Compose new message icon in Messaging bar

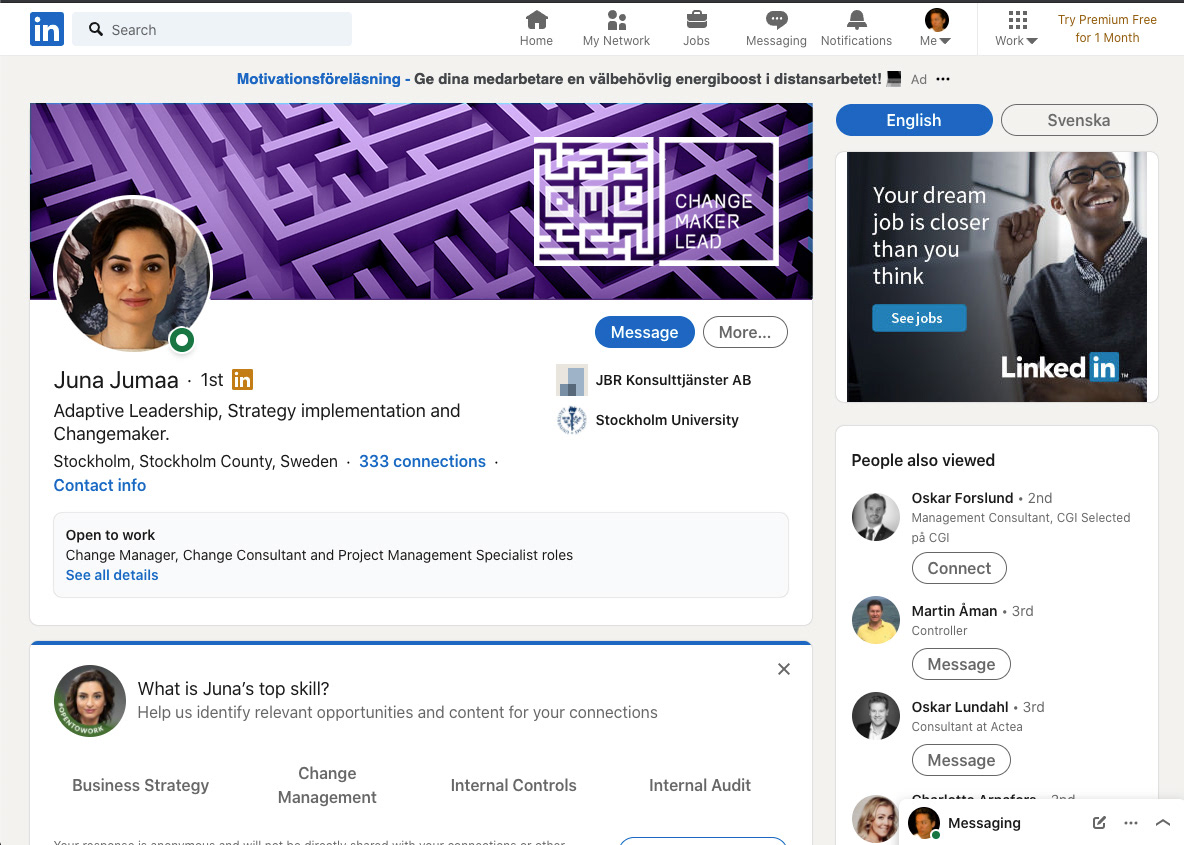click(1099, 822)
